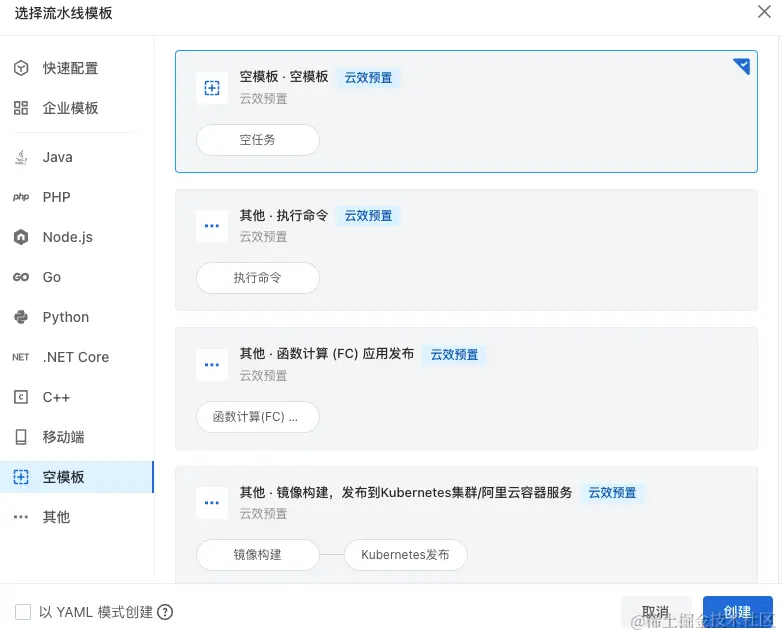Screen dimensions: 782x636
Task: Click 云效预置 tag on Kubernetes card
Action: tap(612, 493)
